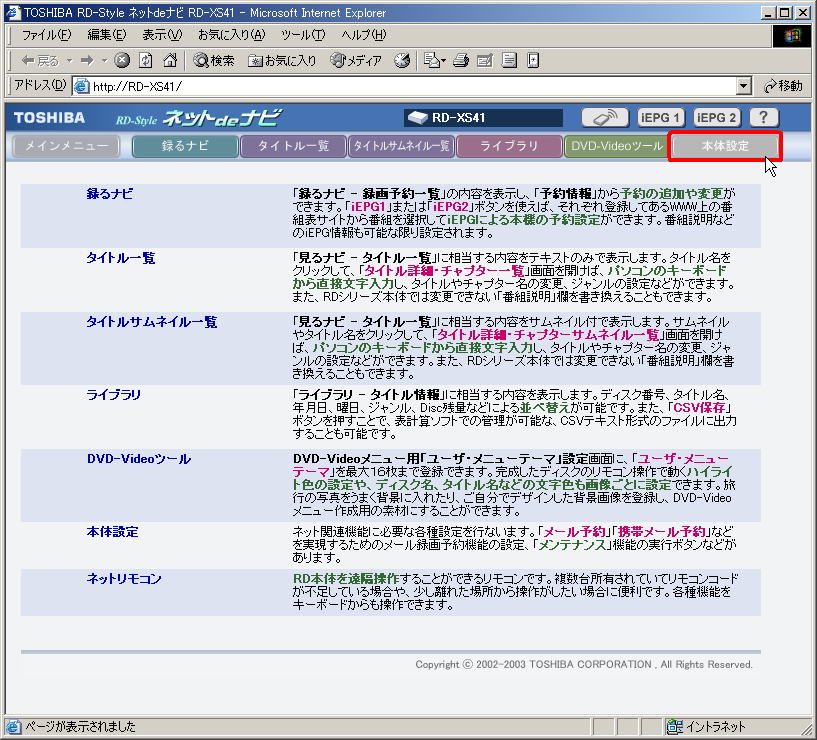Click the Copyright TOSHIBA CORPORATION footer text
817x740 pixels.
click(x=584, y=664)
